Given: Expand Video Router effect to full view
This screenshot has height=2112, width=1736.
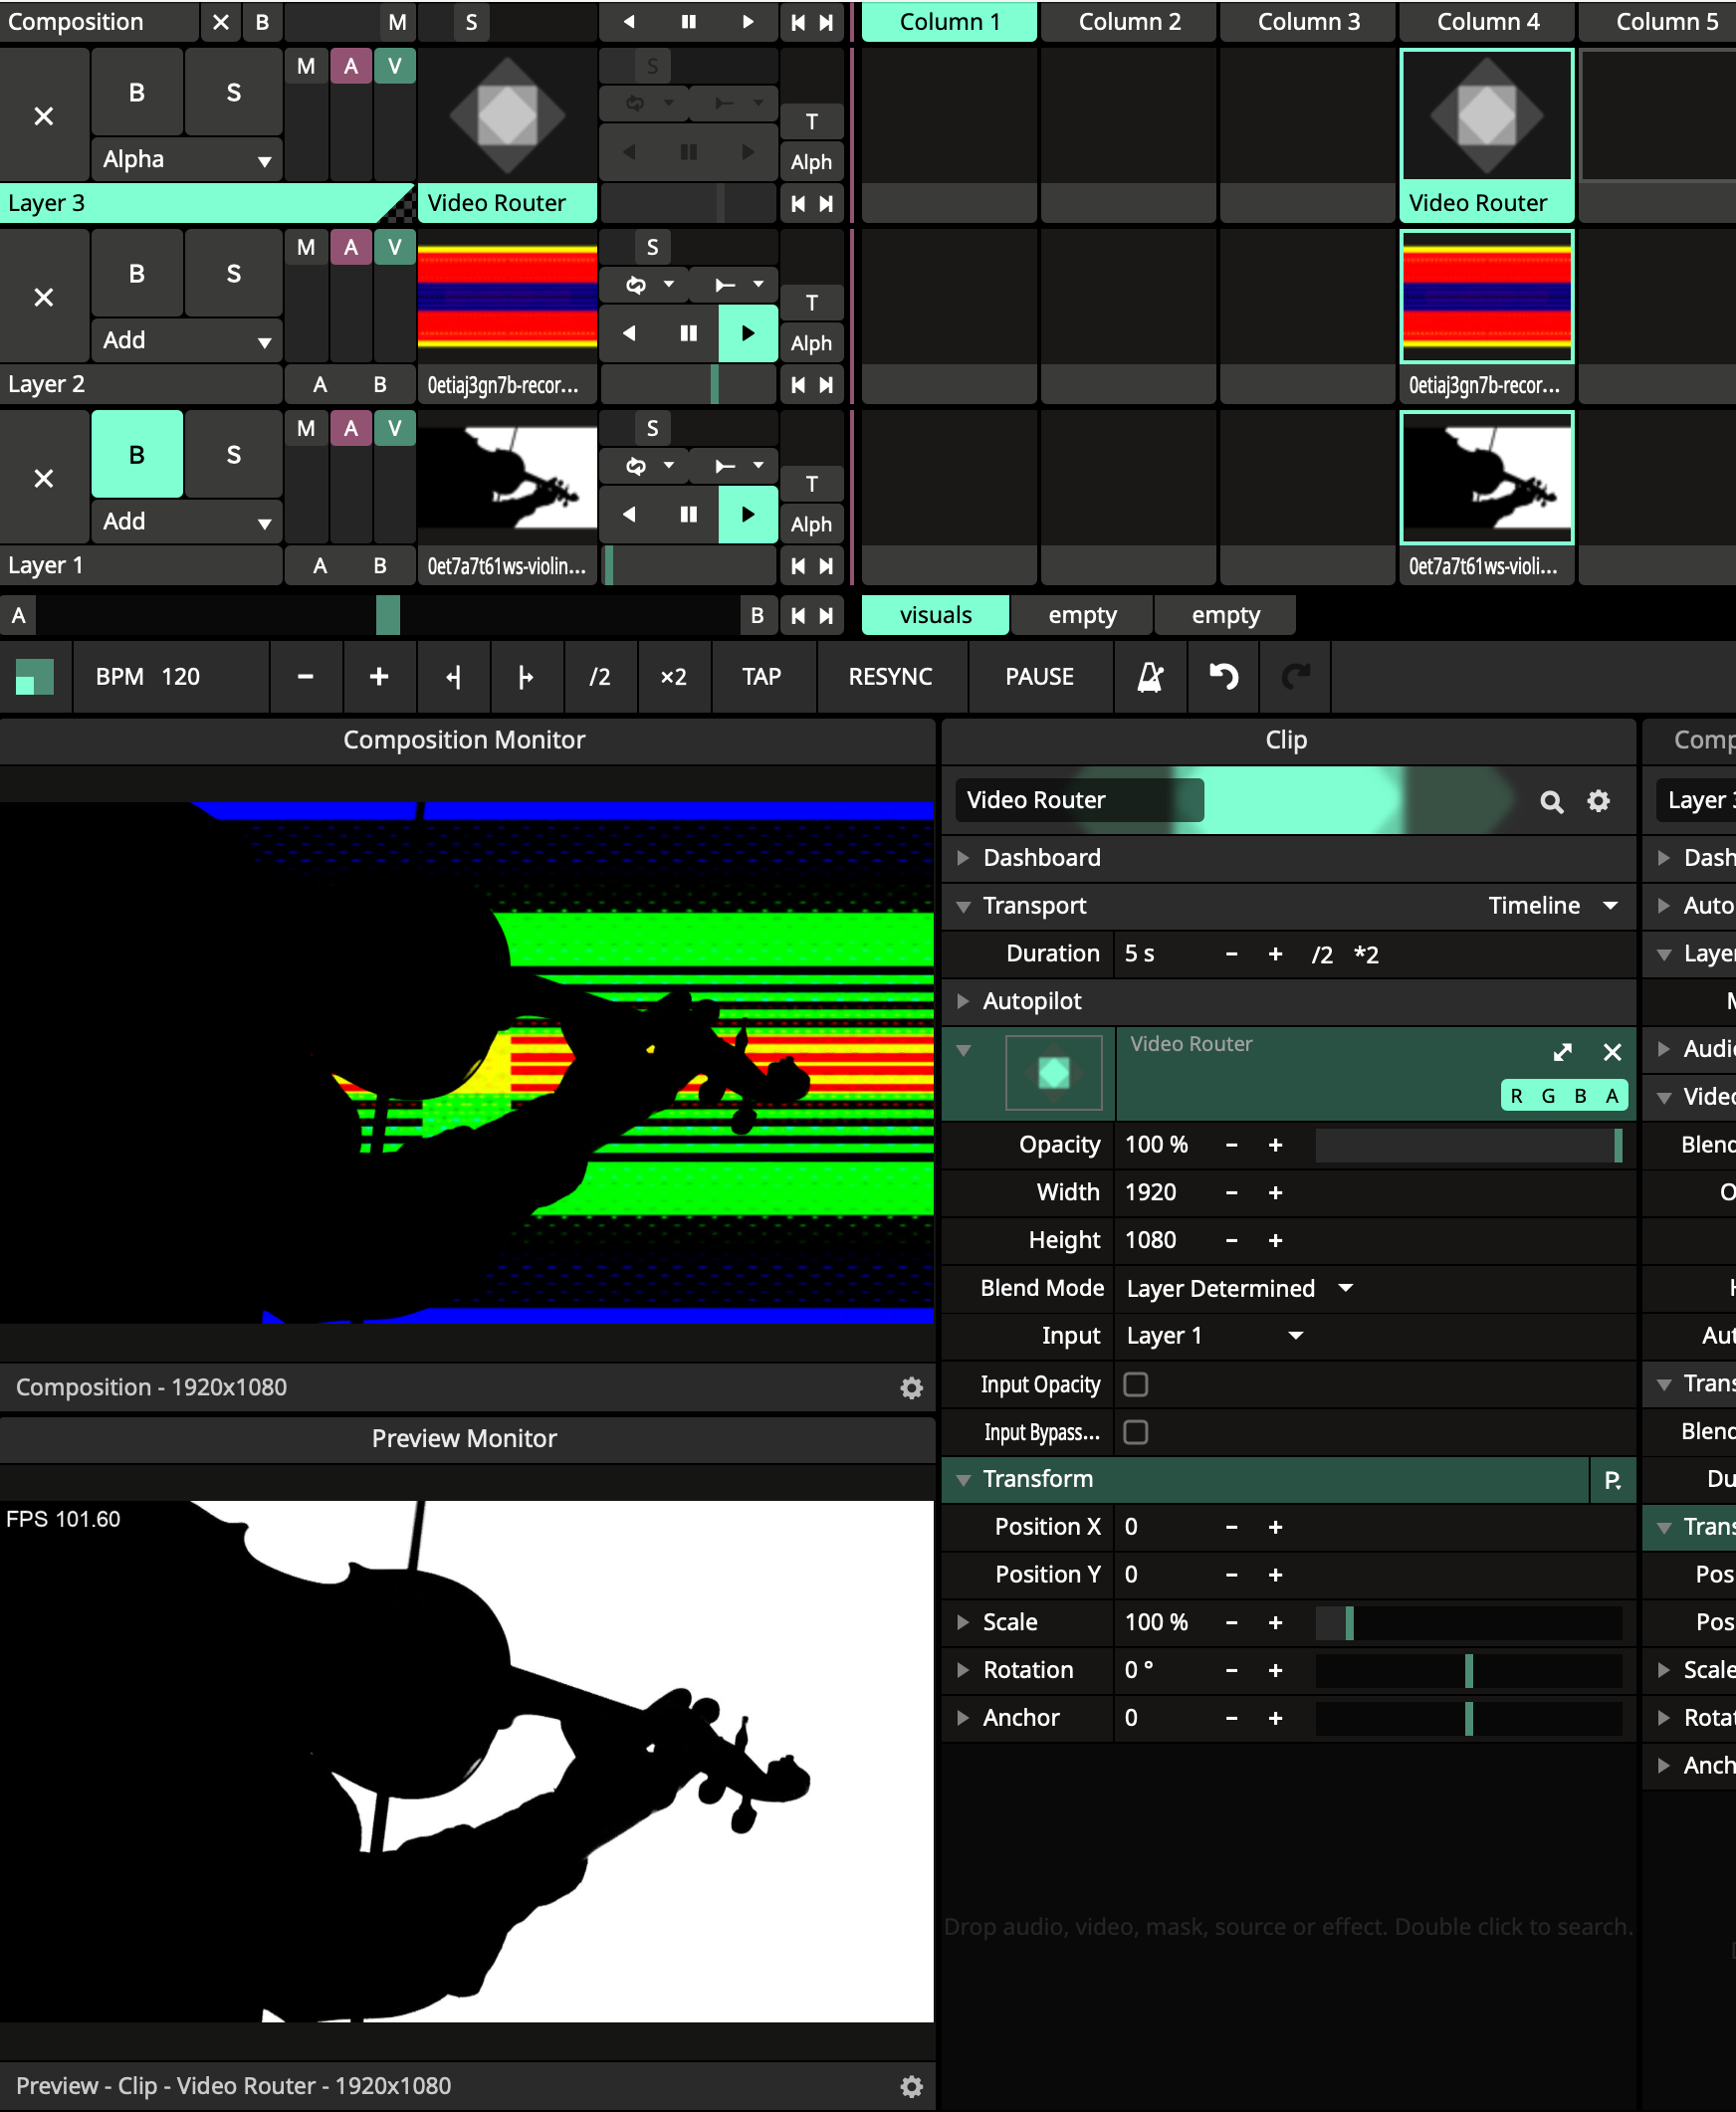Looking at the screenshot, I should [x=1562, y=1052].
